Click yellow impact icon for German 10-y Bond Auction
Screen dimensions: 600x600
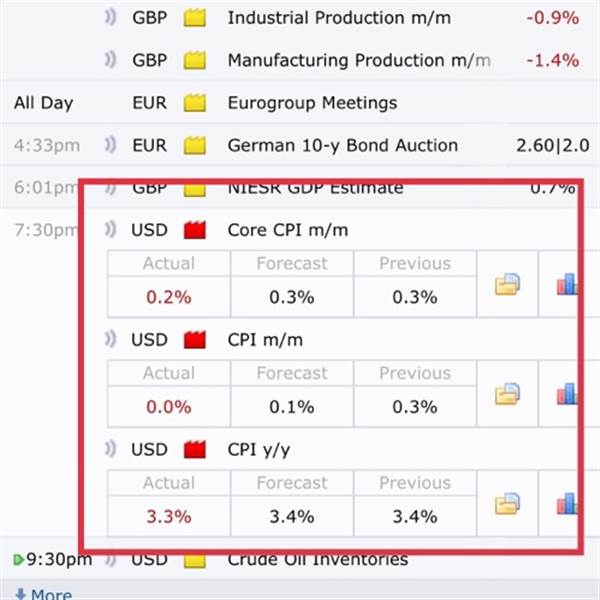coord(194,146)
